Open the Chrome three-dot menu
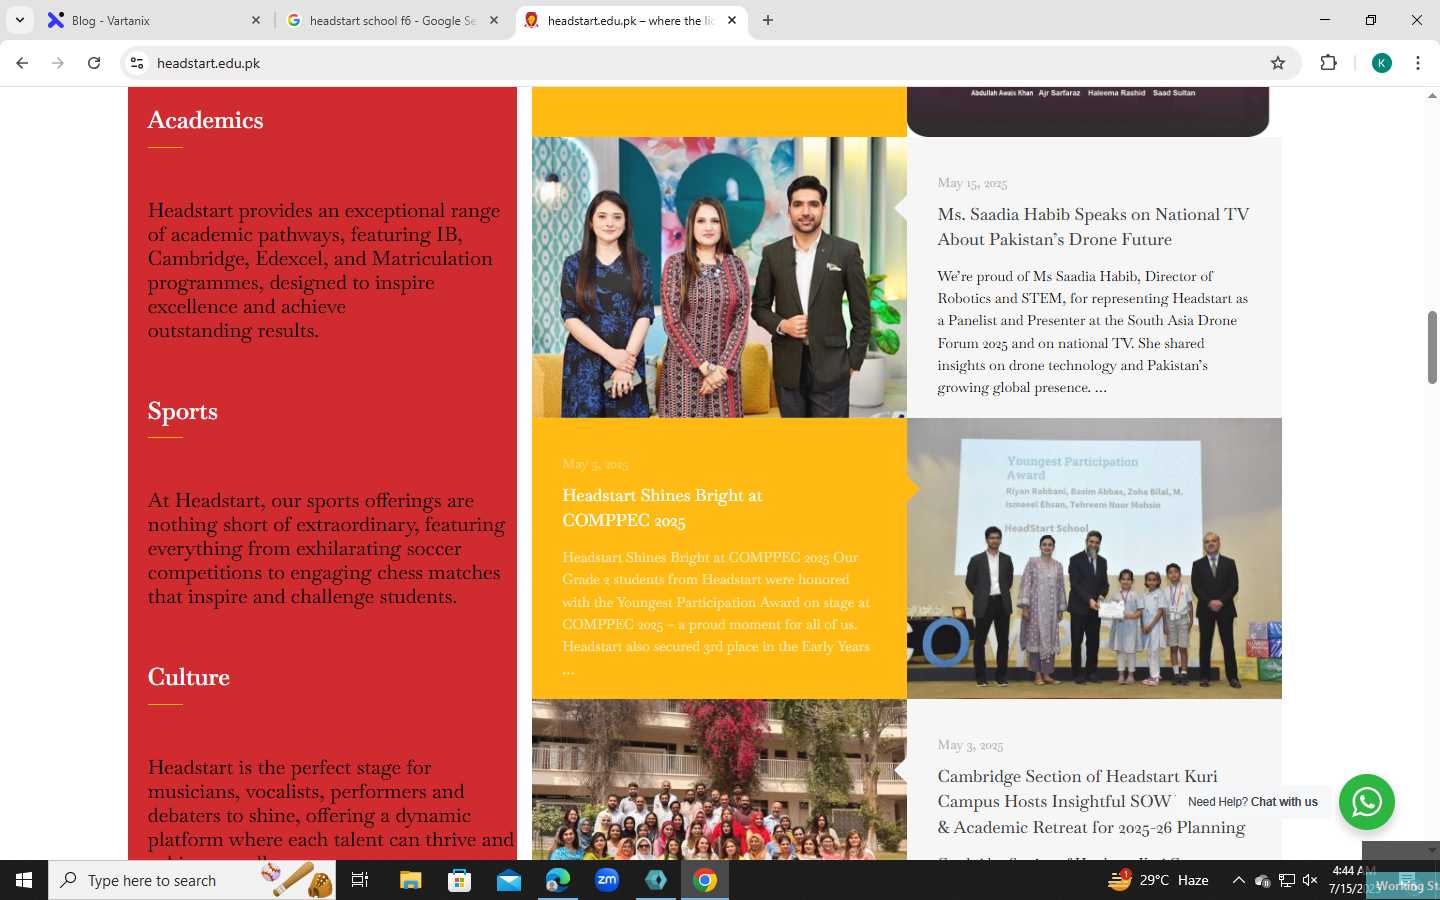Image resolution: width=1440 pixels, height=900 pixels. (x=1418, y=63)
